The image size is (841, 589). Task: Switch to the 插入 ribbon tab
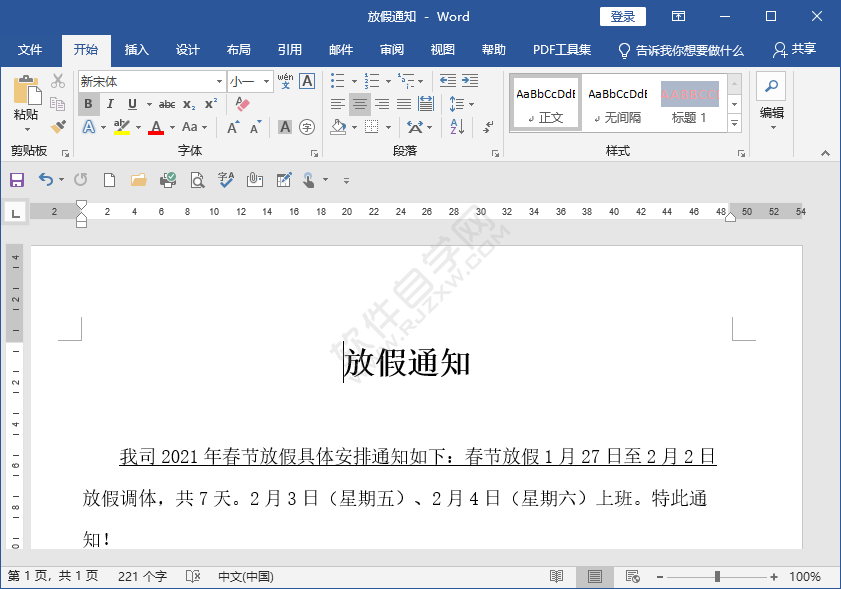136,49
